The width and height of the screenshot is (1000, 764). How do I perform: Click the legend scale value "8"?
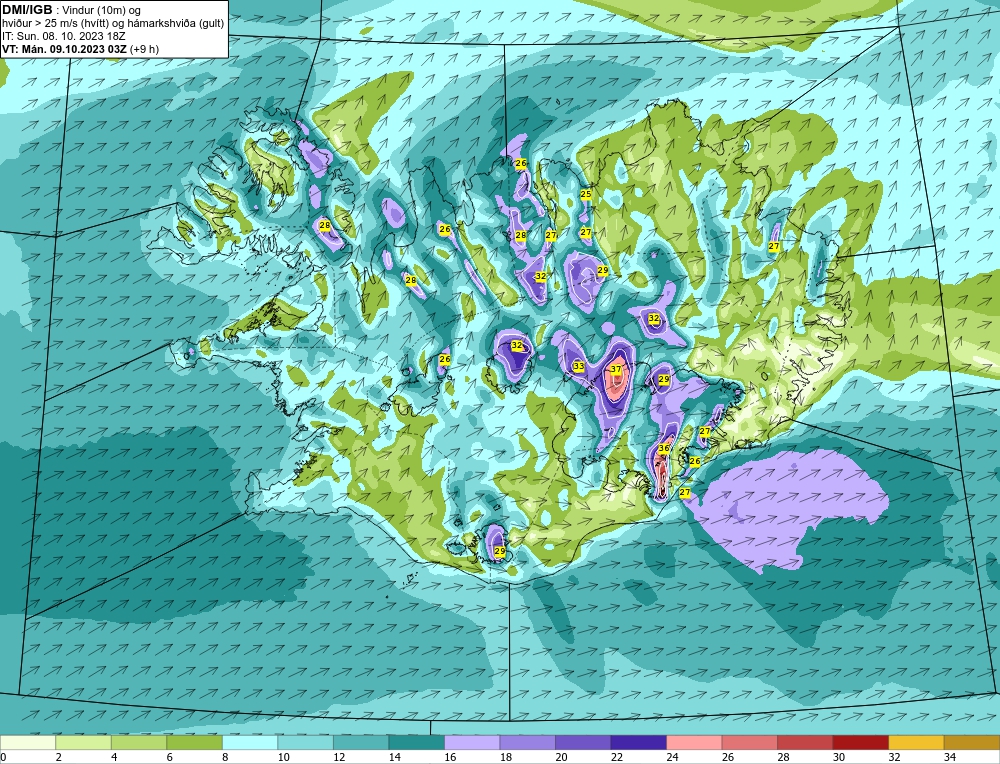click(223, 757)
